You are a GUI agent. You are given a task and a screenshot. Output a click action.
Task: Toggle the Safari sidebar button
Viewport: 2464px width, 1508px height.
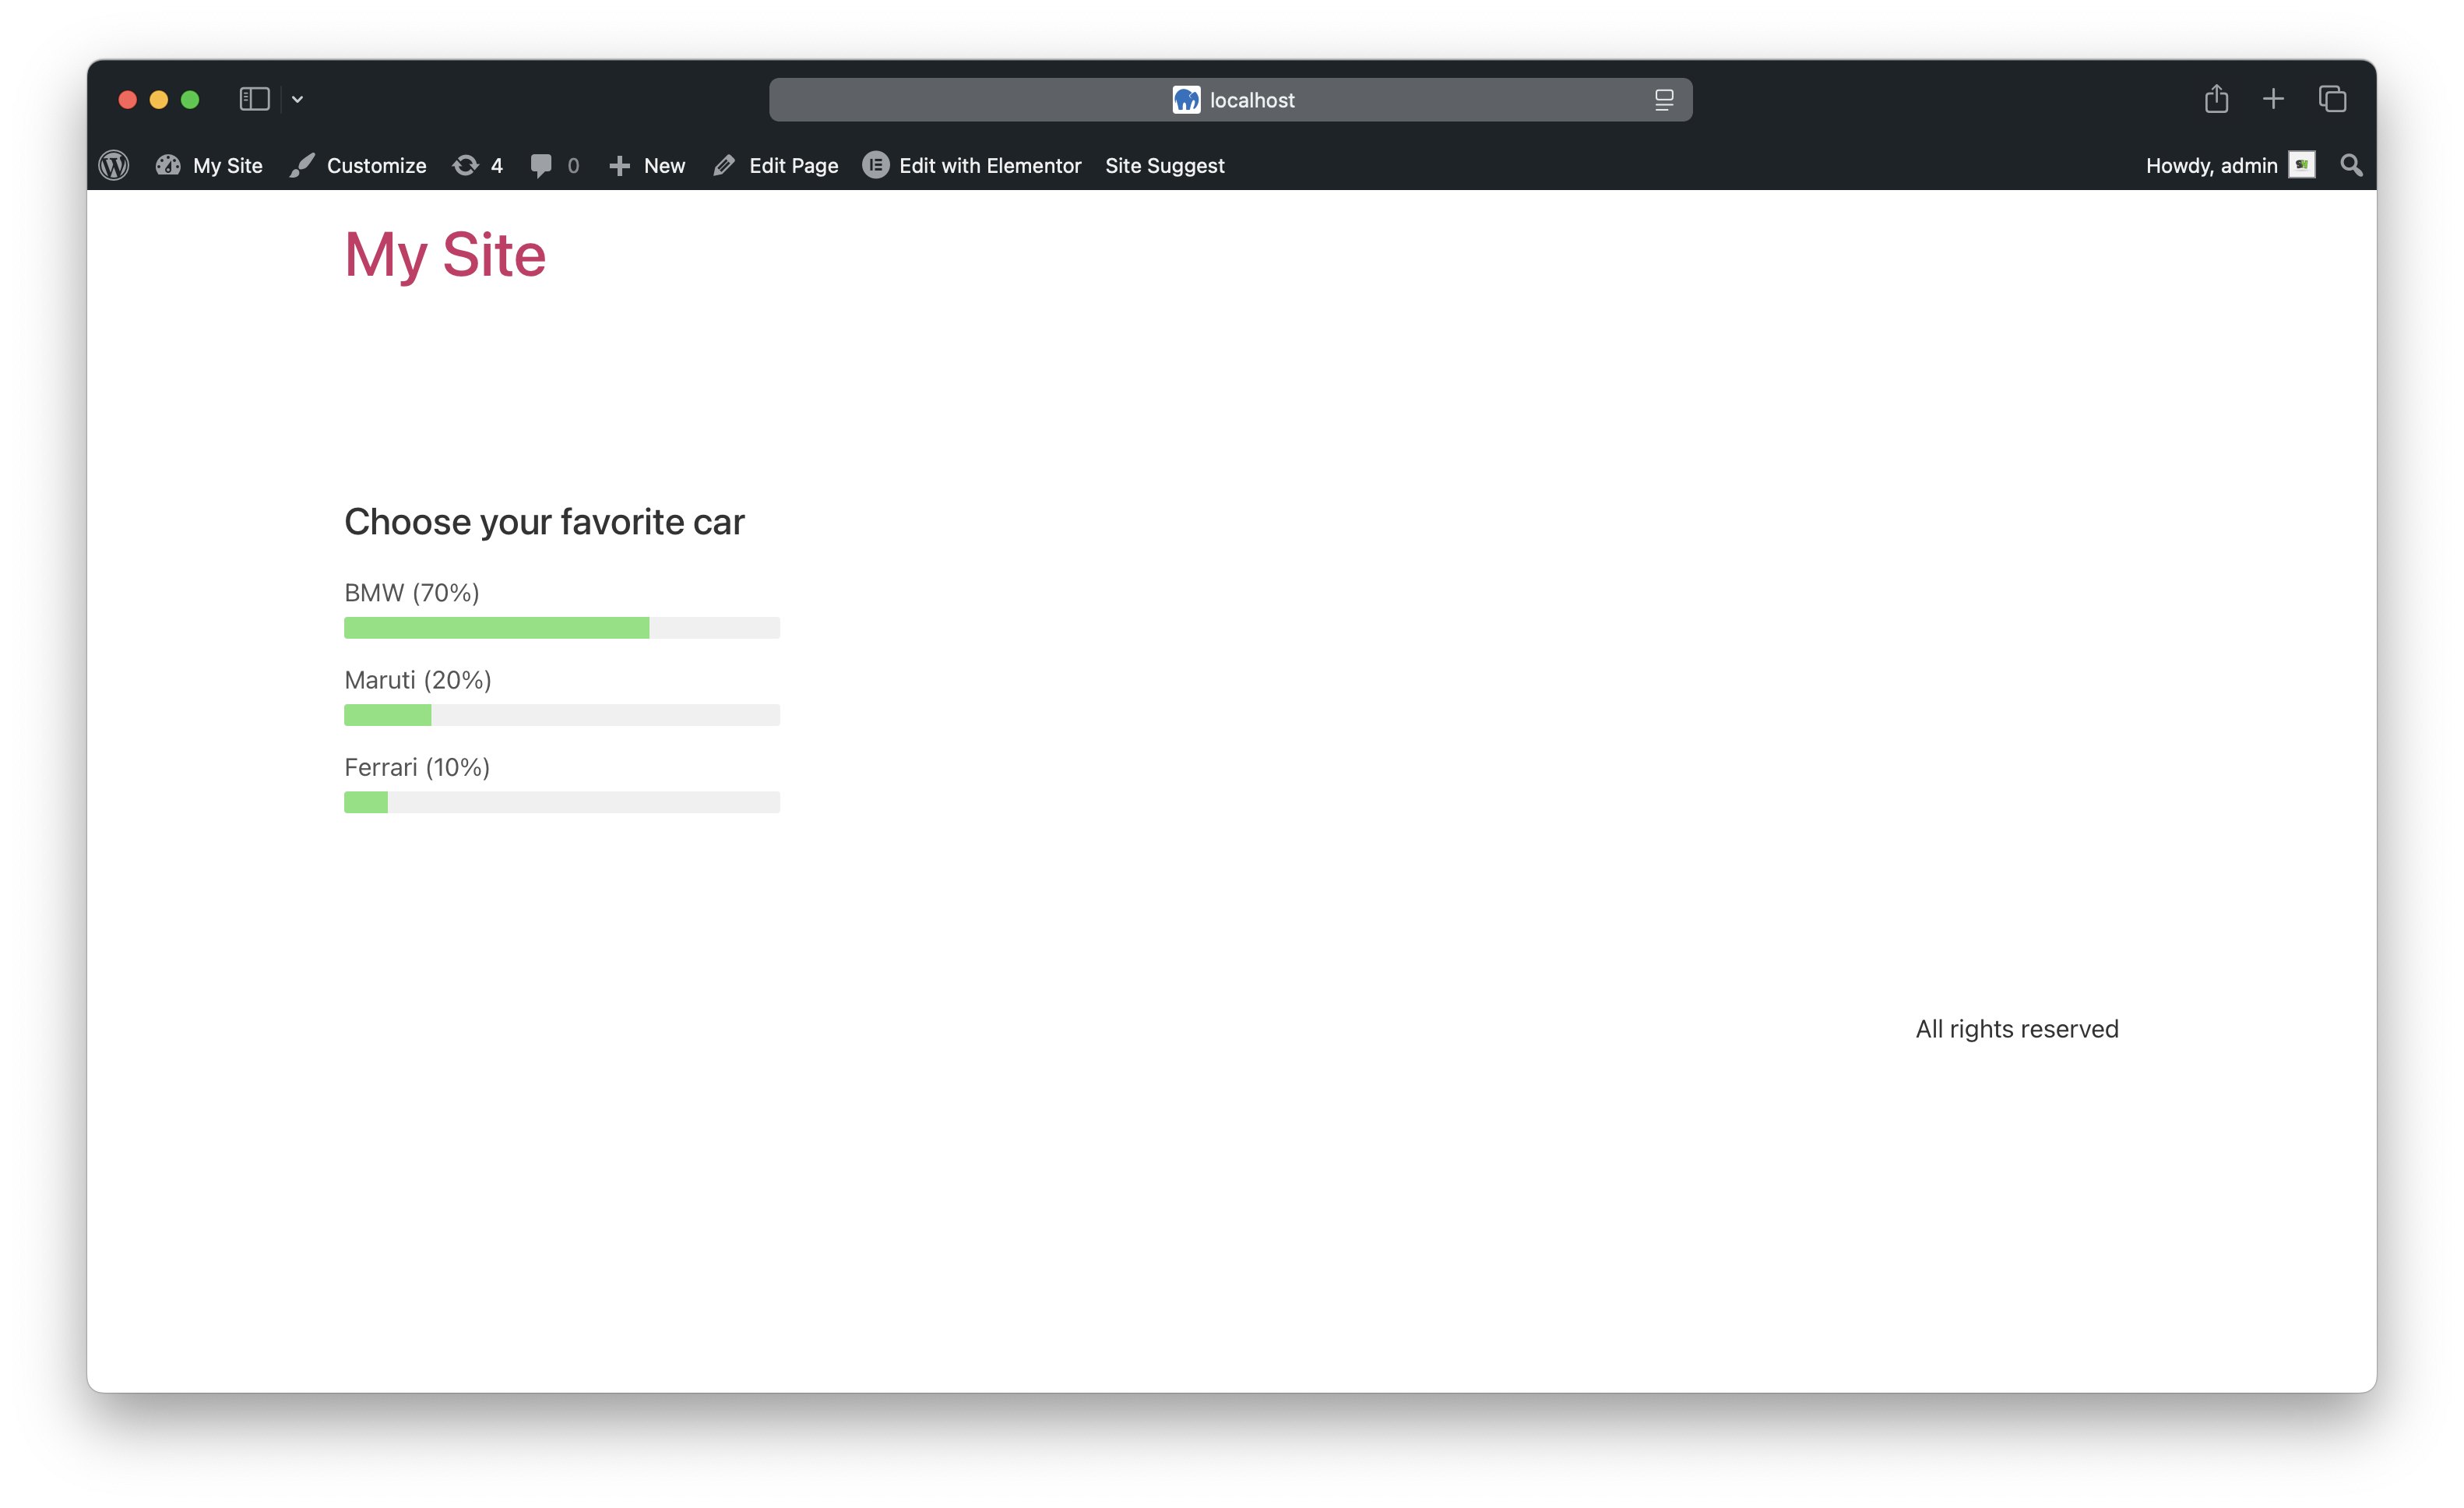tap(254, 99)
